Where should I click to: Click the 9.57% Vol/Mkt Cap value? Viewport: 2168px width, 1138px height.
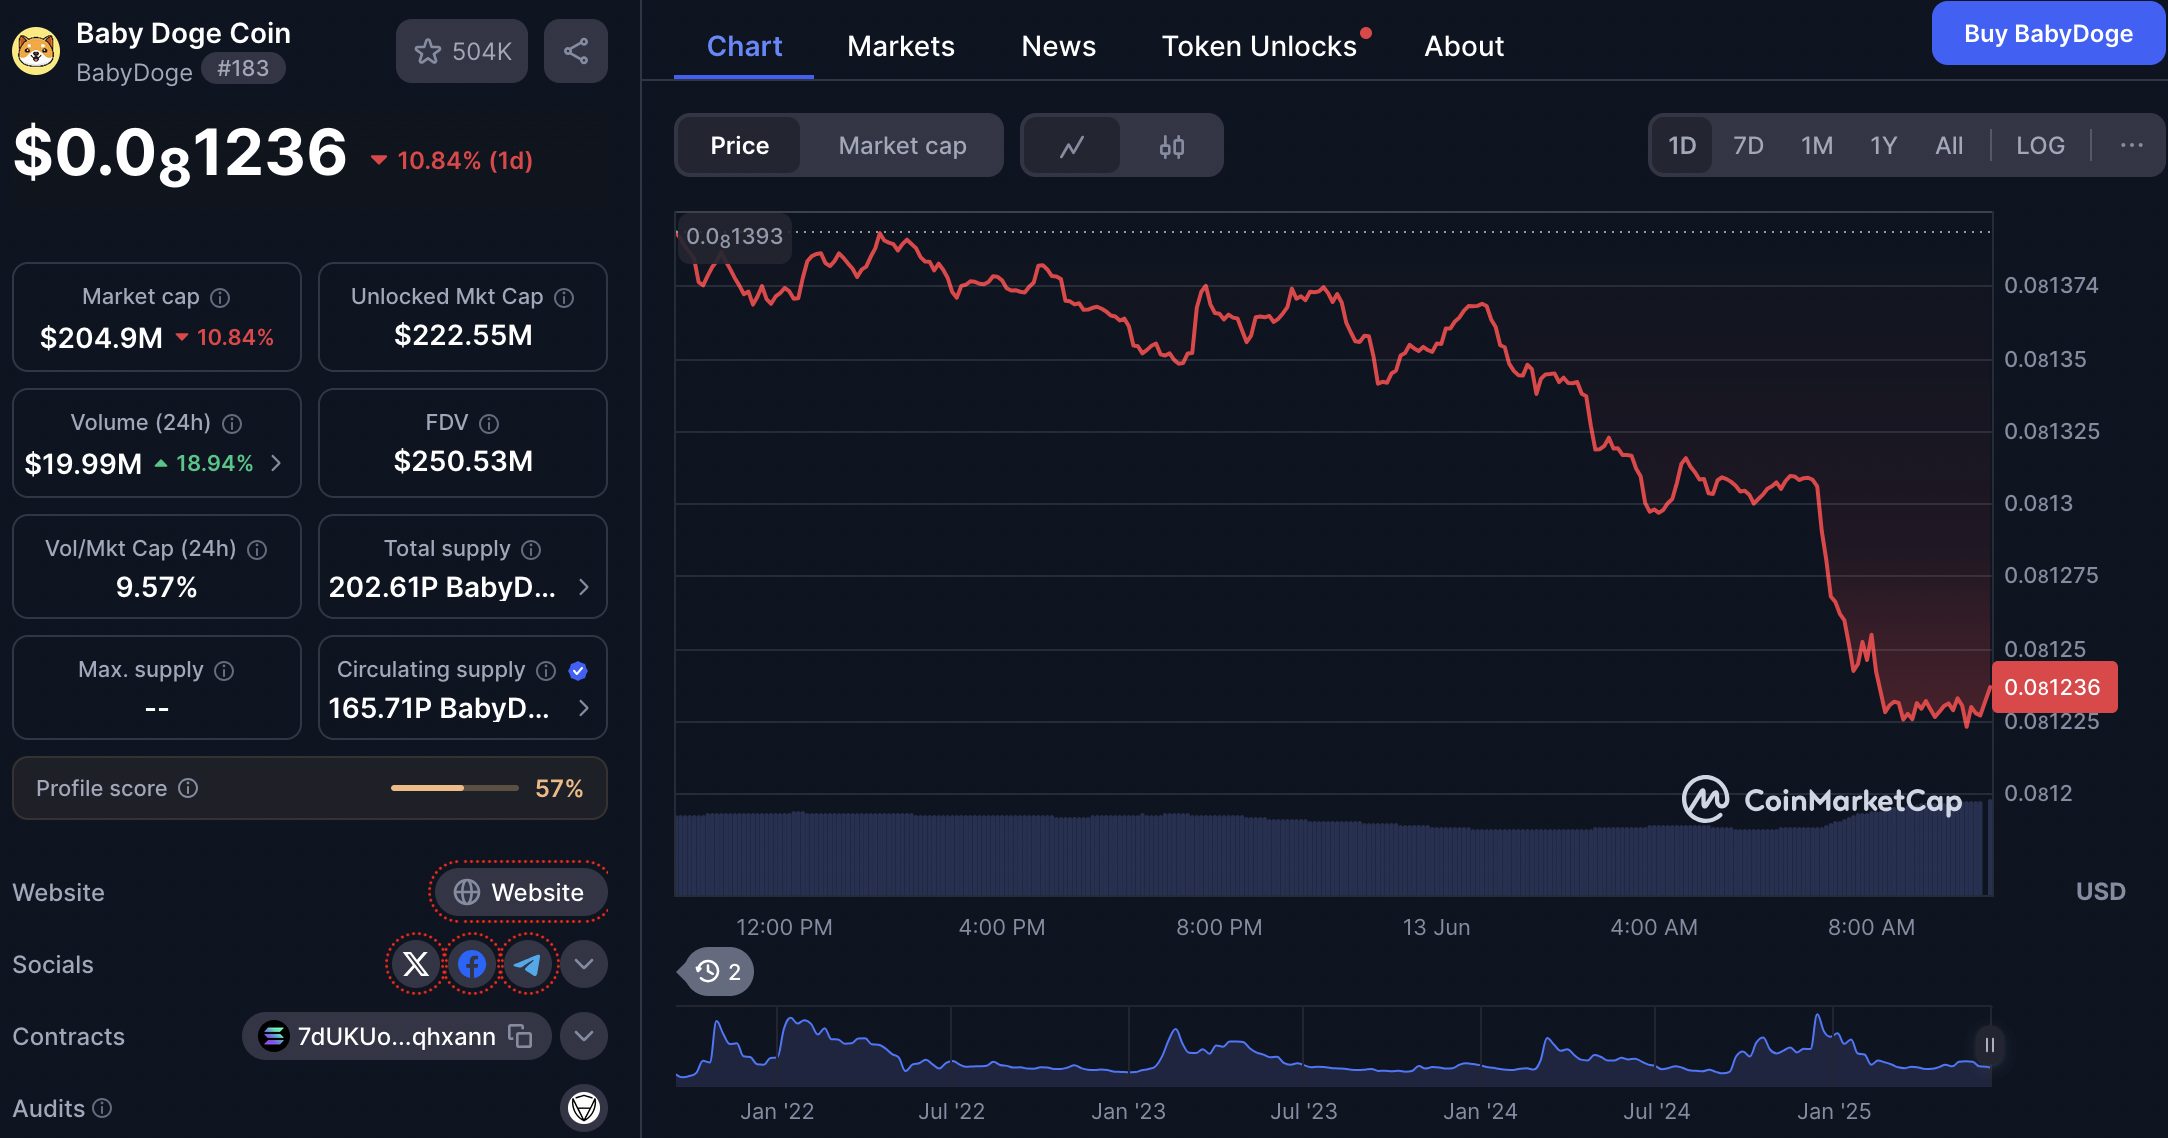(156, 587)
